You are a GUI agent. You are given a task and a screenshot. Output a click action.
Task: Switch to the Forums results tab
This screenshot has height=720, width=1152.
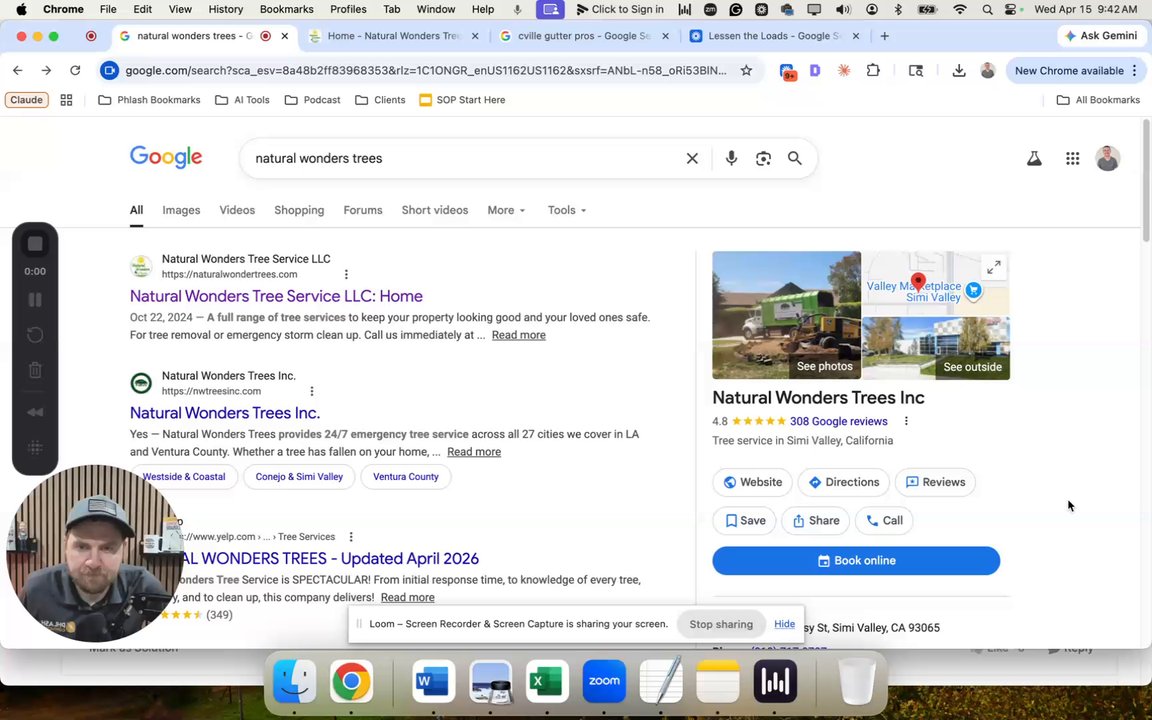click(x=363, y=210)
